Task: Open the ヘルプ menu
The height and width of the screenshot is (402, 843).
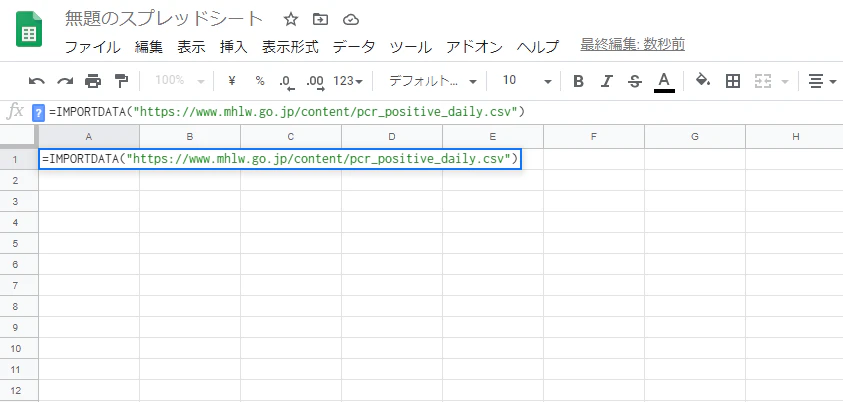Action: (538, 47)
